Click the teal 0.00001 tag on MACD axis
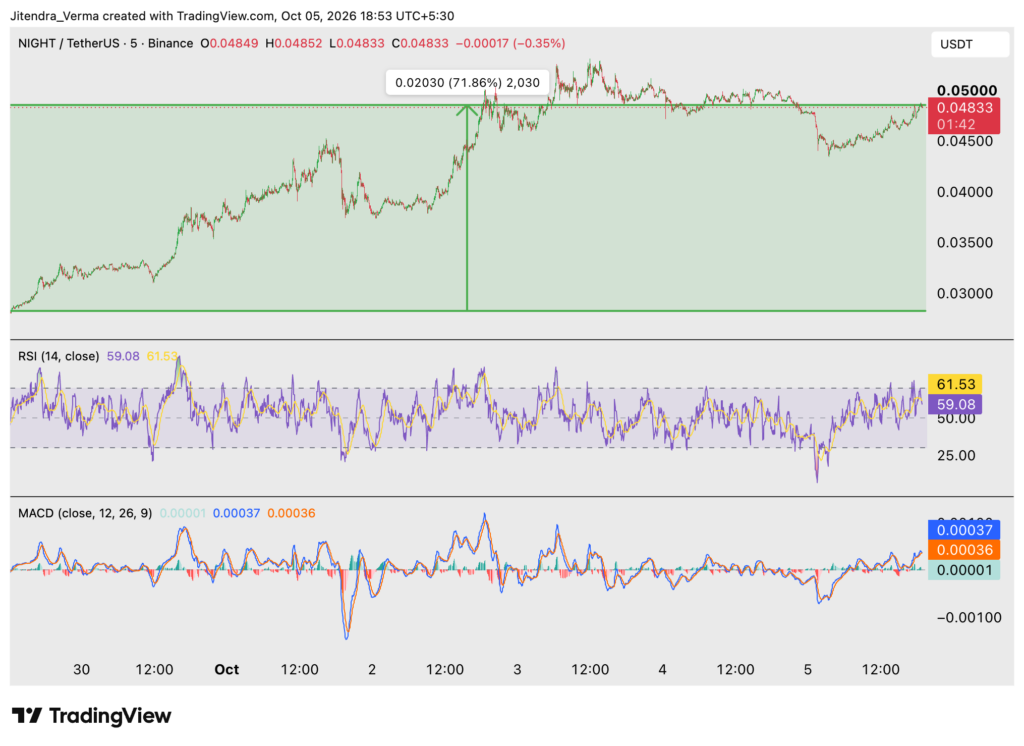1024x746 pixels. [964, 570]
